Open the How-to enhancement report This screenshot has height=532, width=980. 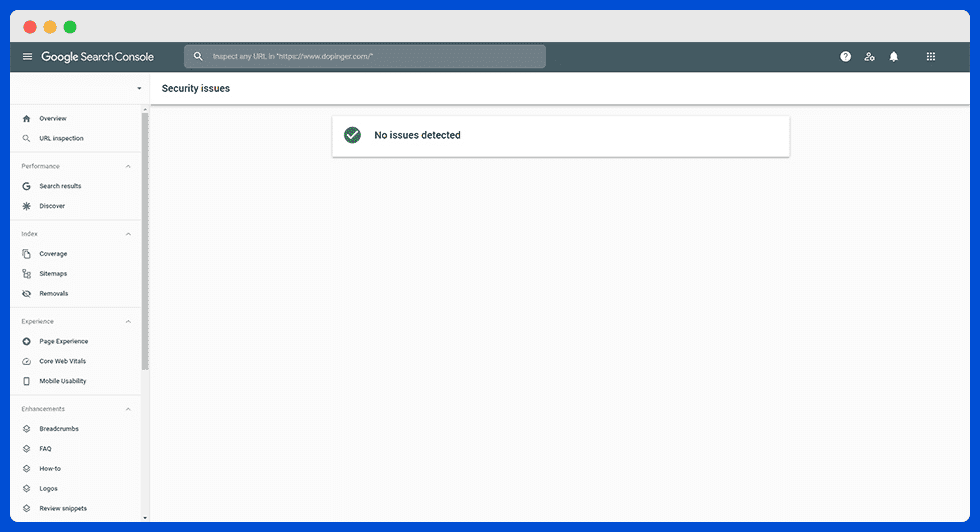tap(50, 468)
